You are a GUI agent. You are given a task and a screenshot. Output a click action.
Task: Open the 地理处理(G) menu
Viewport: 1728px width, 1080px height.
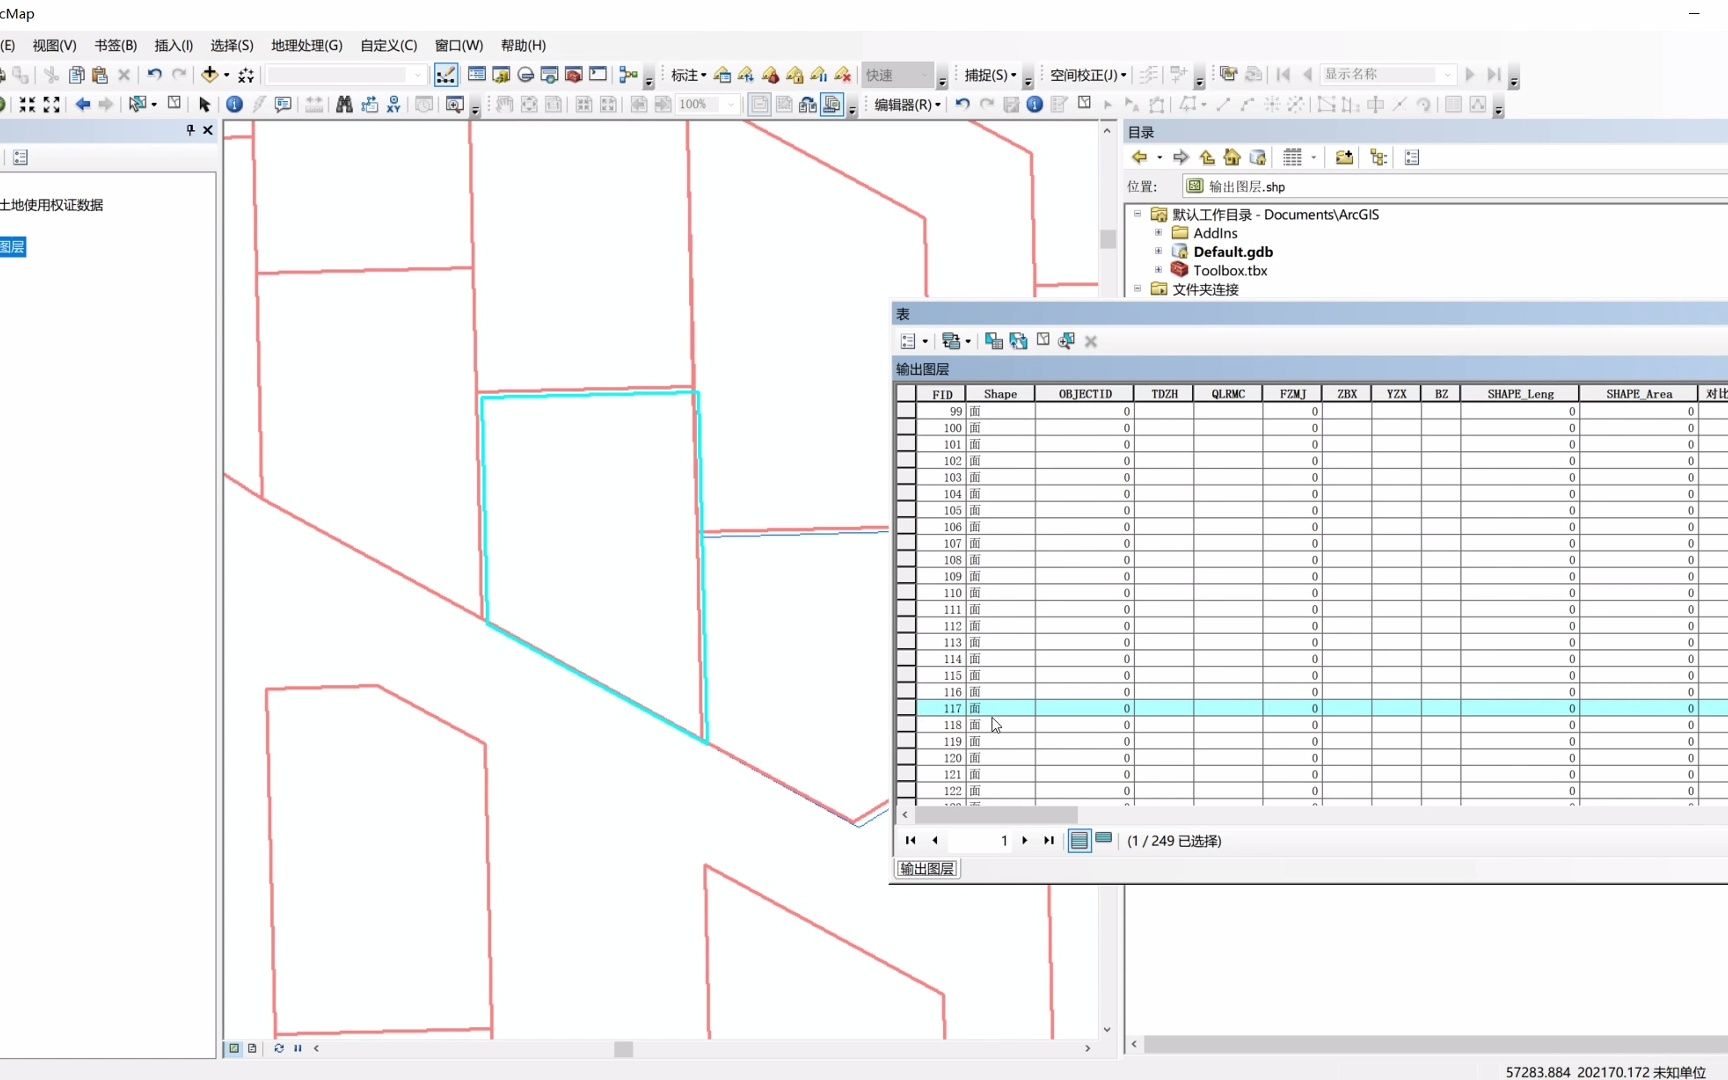click(306, 45)
